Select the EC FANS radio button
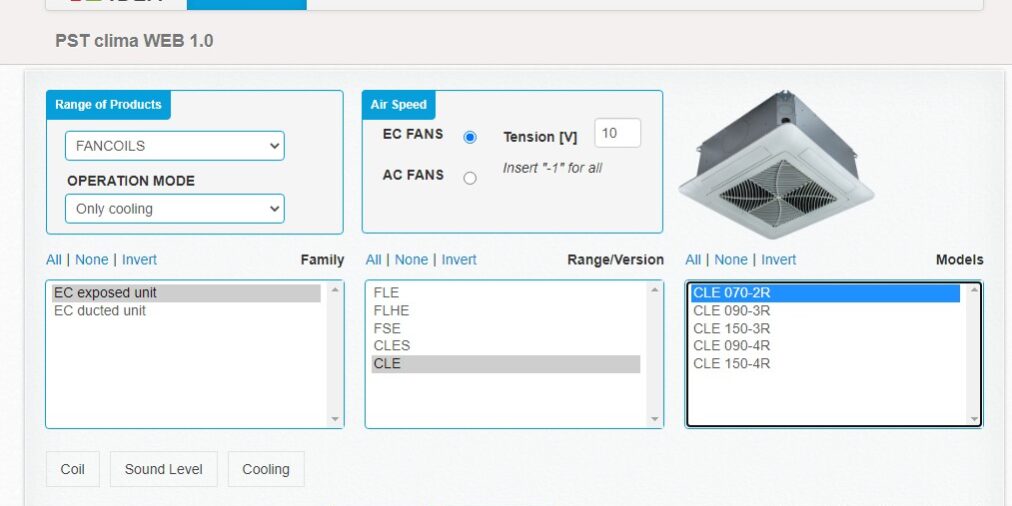Screen dimensions: 1012x506 pyautogui.click(x=470, y=137)
